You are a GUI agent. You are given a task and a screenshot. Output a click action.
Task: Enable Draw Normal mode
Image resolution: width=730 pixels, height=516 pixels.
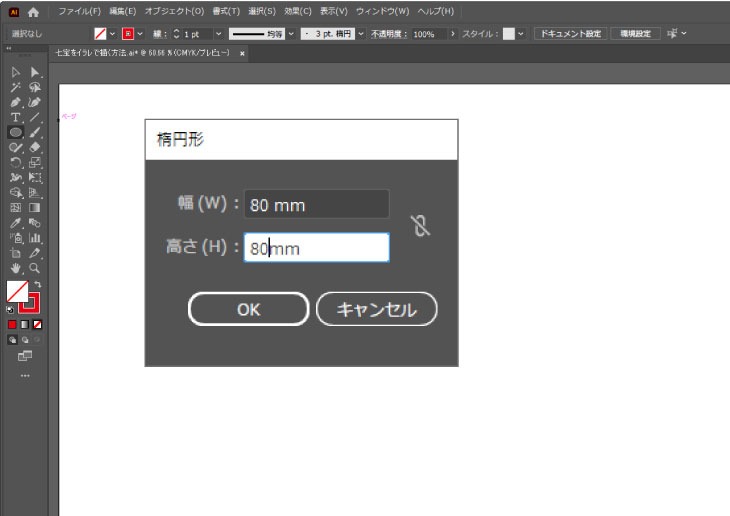(13, 340)
